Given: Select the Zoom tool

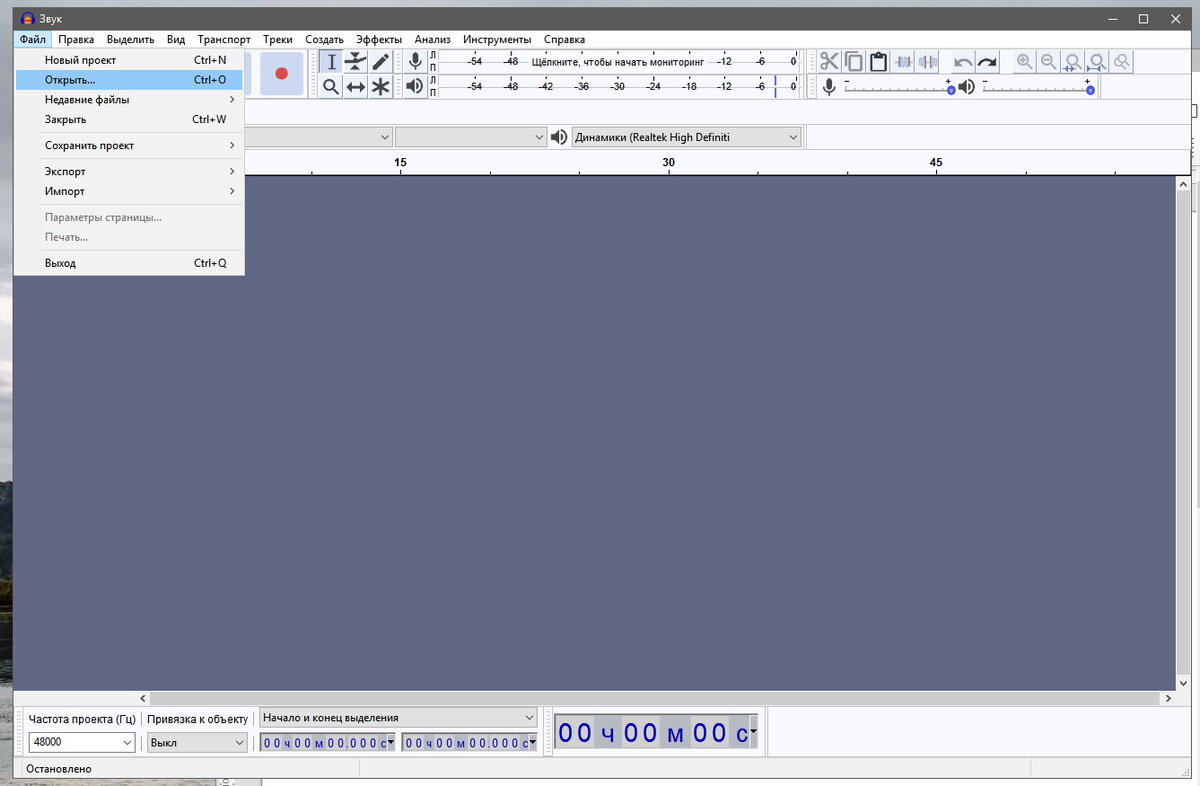Looking at the screenshot, I should (x=330, y=86).
